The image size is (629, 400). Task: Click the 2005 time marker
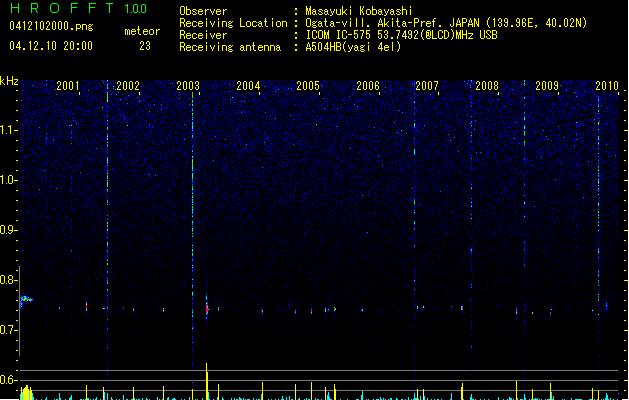(308, 85)
